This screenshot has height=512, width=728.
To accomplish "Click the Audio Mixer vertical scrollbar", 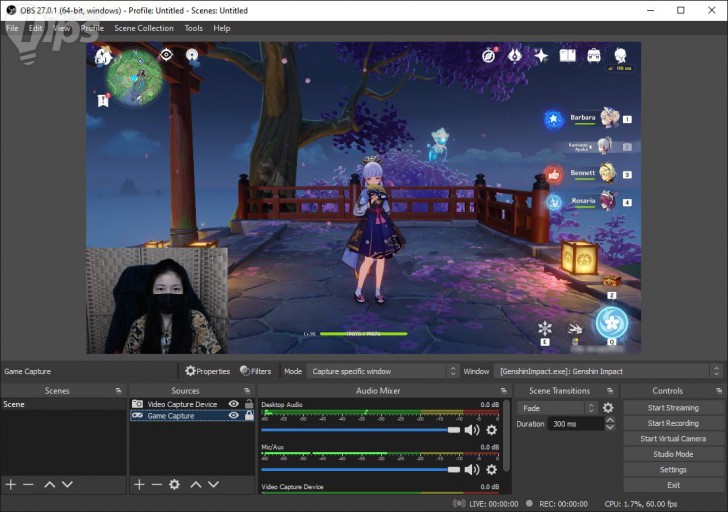I will coord(507,436).
